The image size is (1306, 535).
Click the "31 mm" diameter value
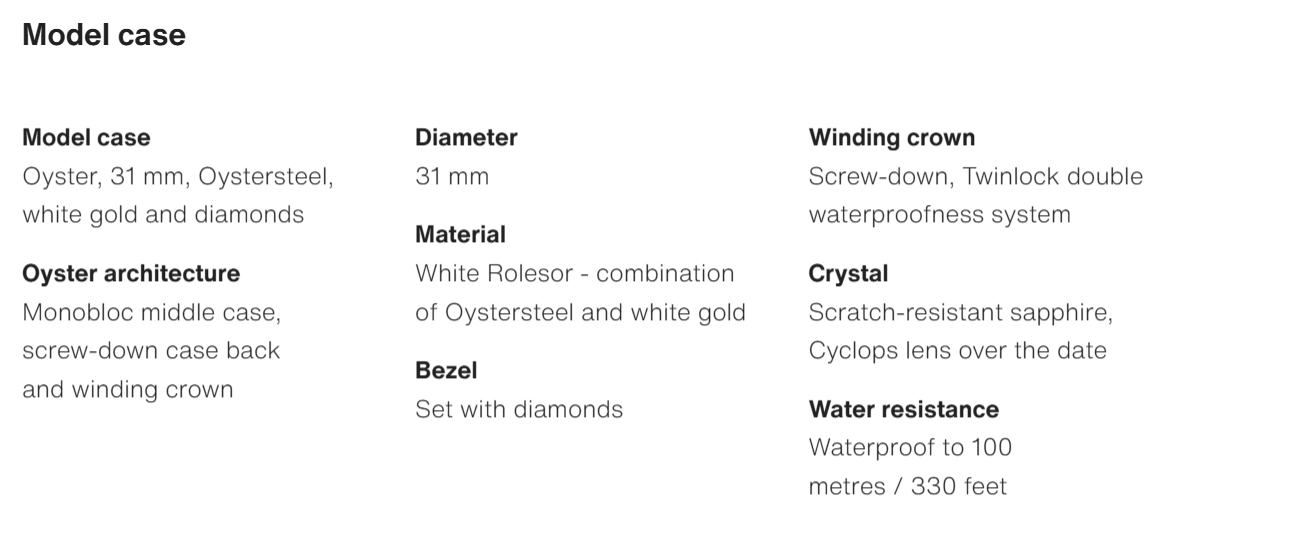(452, 177)
